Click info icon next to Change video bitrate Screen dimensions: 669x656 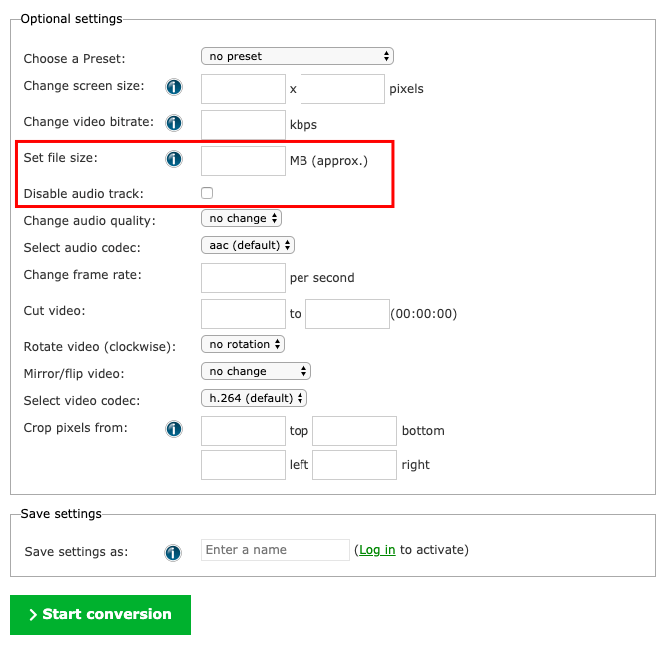[174, 124]
